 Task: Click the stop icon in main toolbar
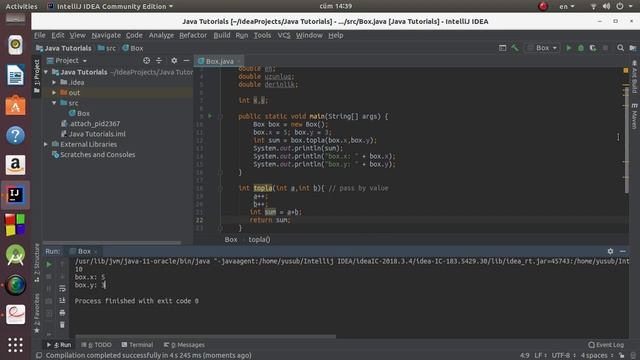(x=605, y=48)
